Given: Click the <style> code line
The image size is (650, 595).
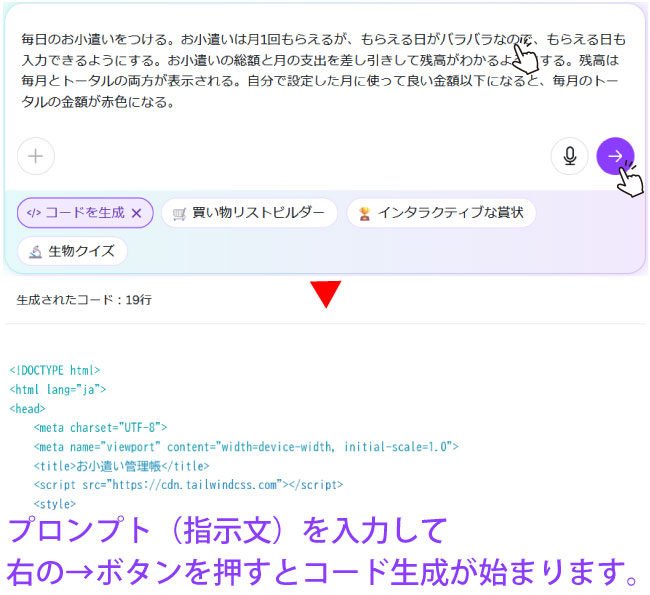Looking at the screenshot, I should click(x=55, y=504).
